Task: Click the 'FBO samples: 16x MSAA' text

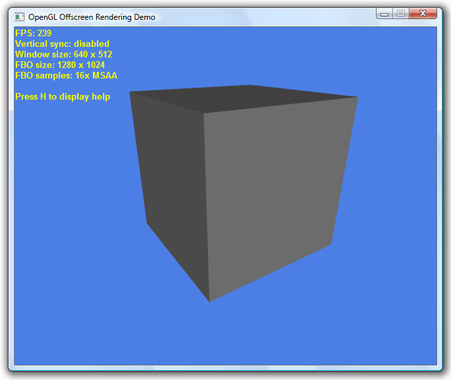Action: pyautogui.click(x=66, y=76)
